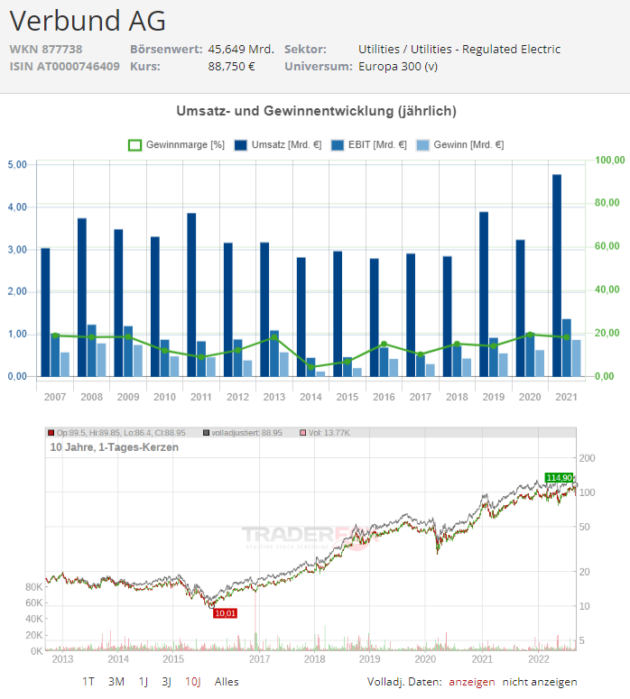Click the red Op/Hi/Lo/Cl candle legend icon

(51, 433)
